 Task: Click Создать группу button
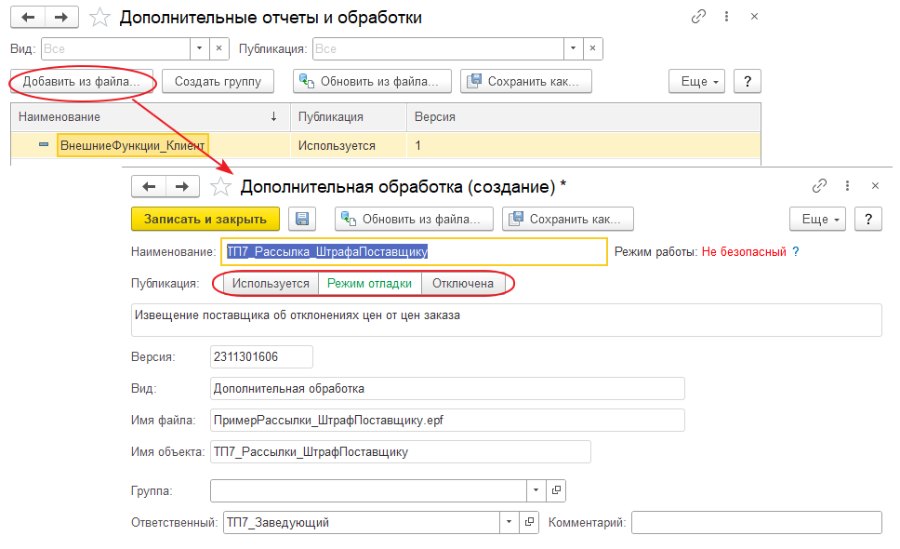[218, 82]
